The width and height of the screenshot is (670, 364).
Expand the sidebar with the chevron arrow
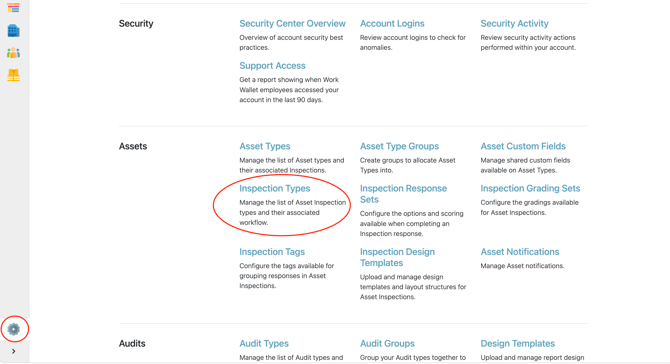pos(14,351)
